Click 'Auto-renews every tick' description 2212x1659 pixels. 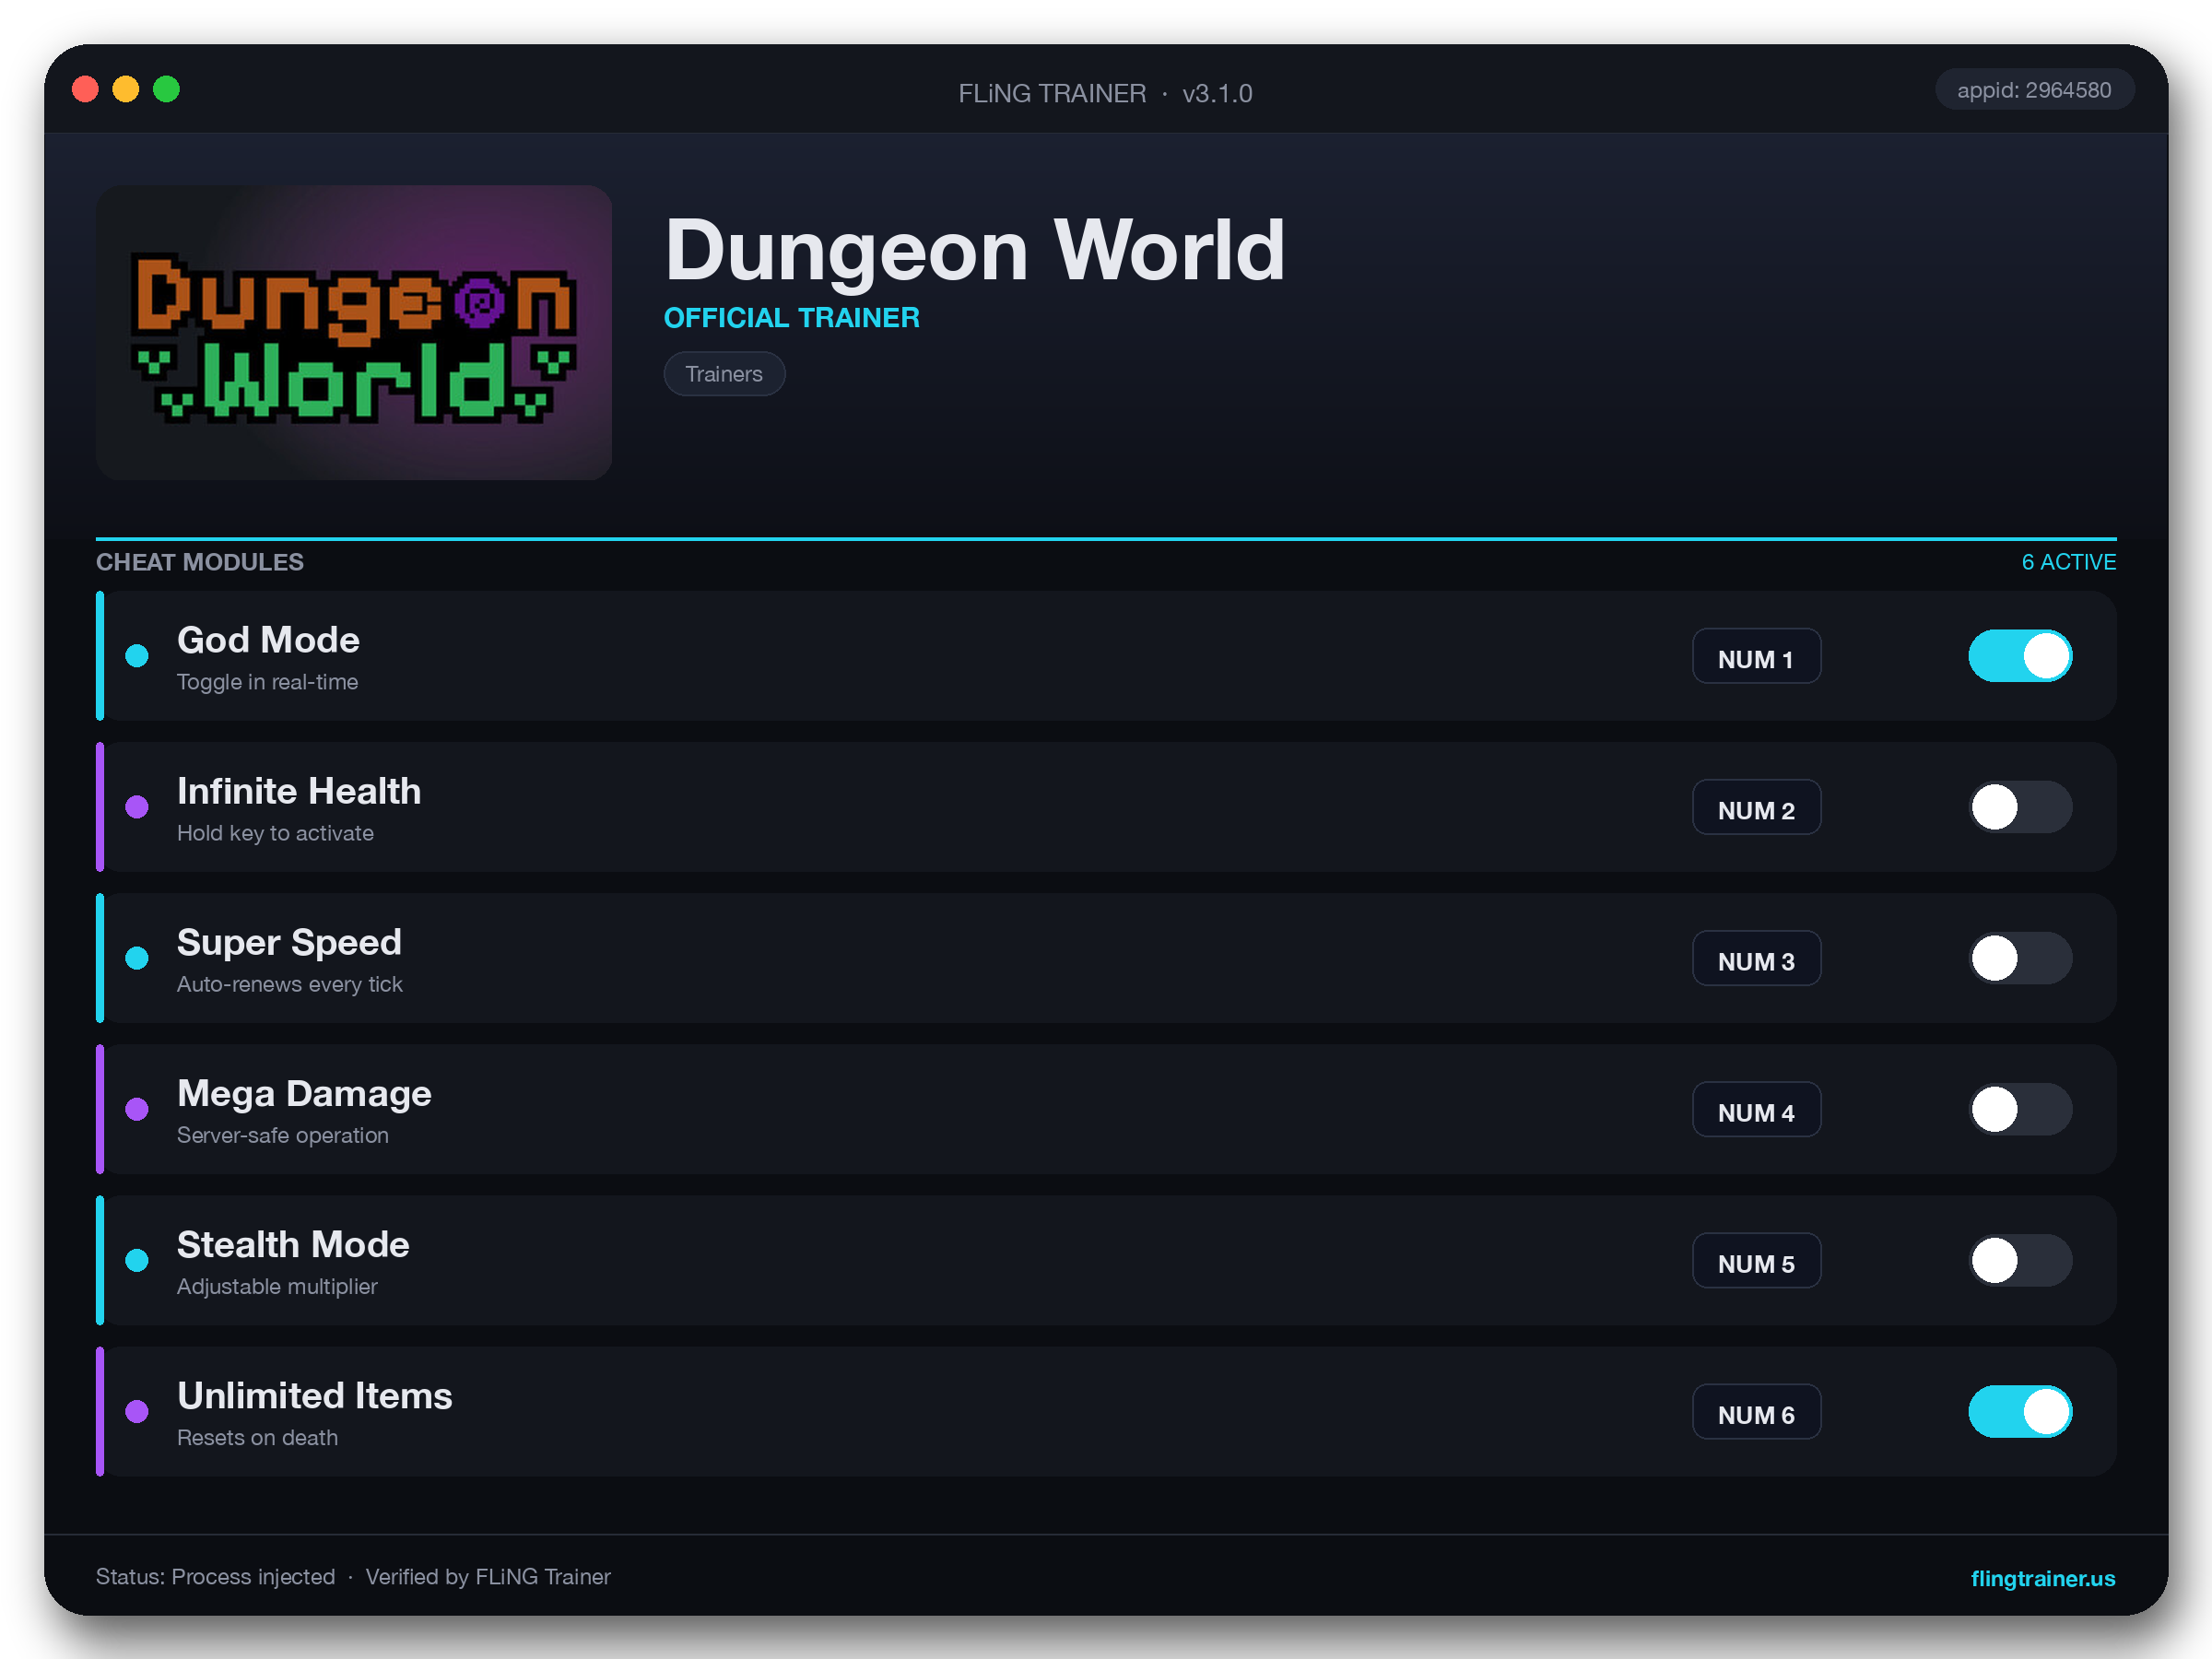(x=290, y=984)
